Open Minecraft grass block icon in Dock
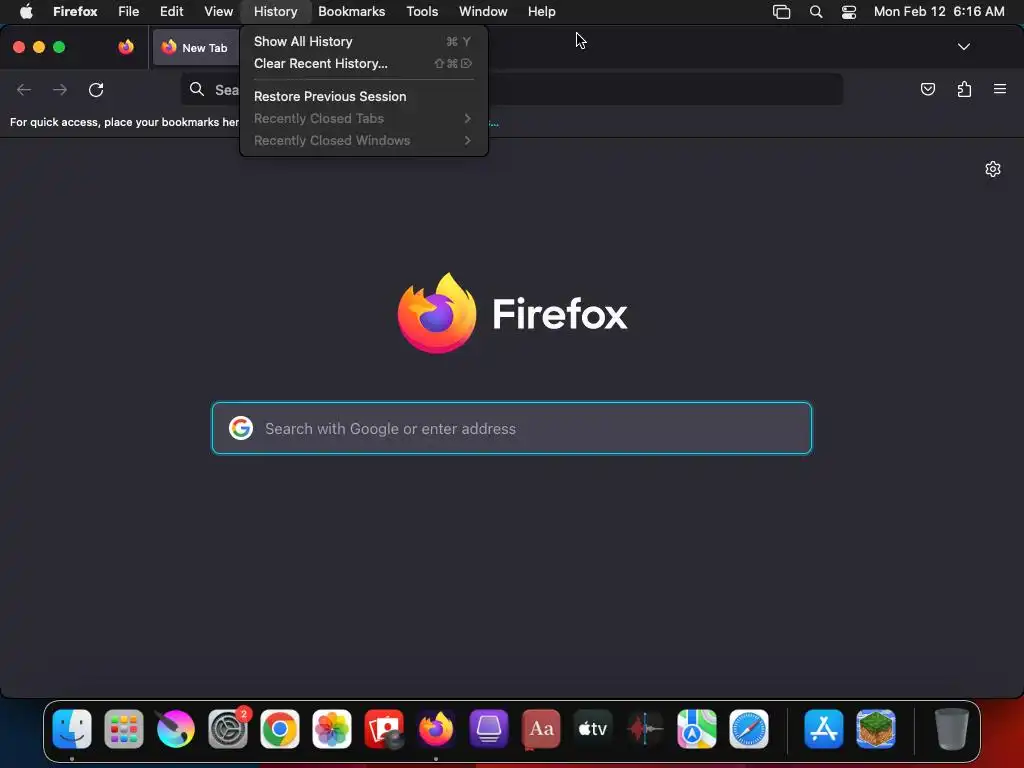The image size is (1024, 768). coord(876,729)
